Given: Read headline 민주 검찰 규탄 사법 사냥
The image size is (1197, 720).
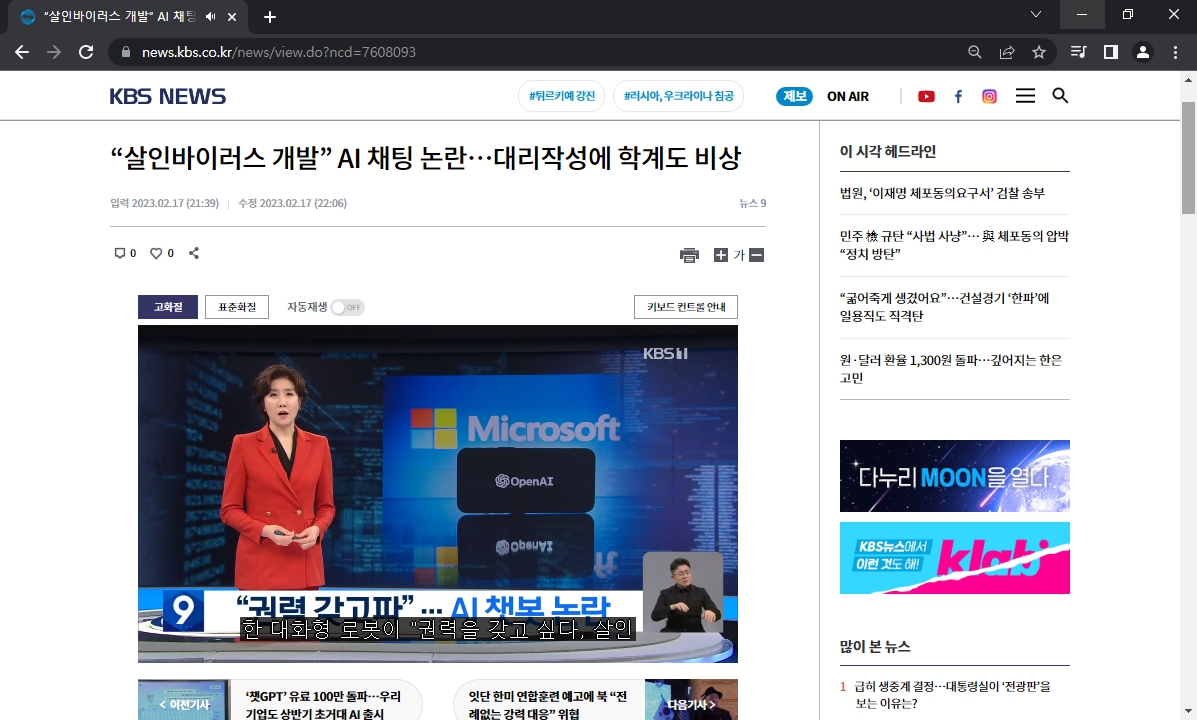Looking at the screenshot, I should [954, 245].
